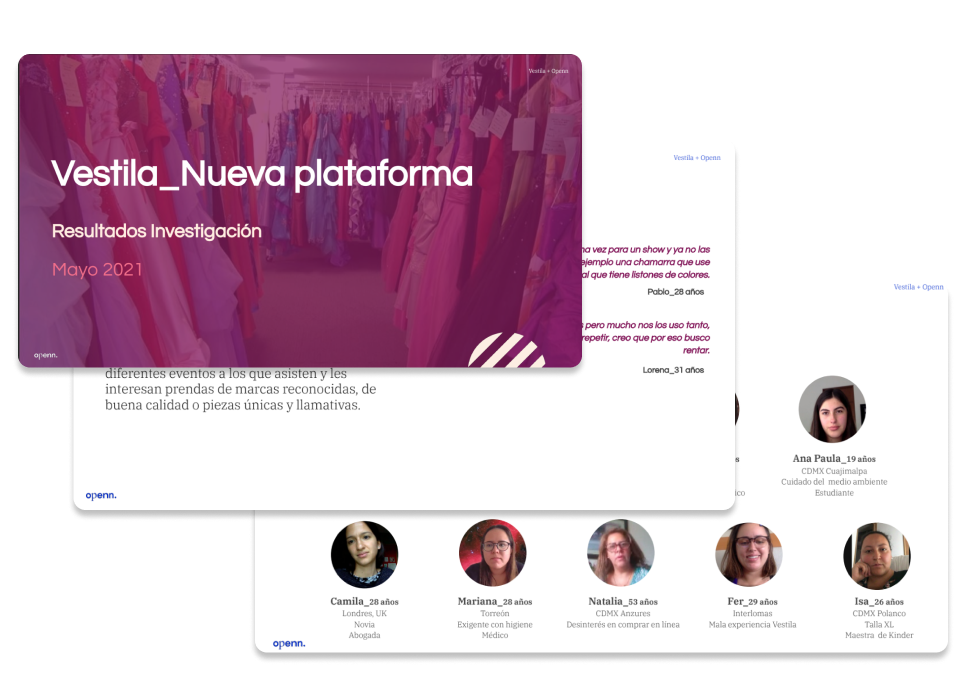The image size is (962, 675).
Task: Select the "Resultados Investigación" subtitle
Action: pos(156,231)
